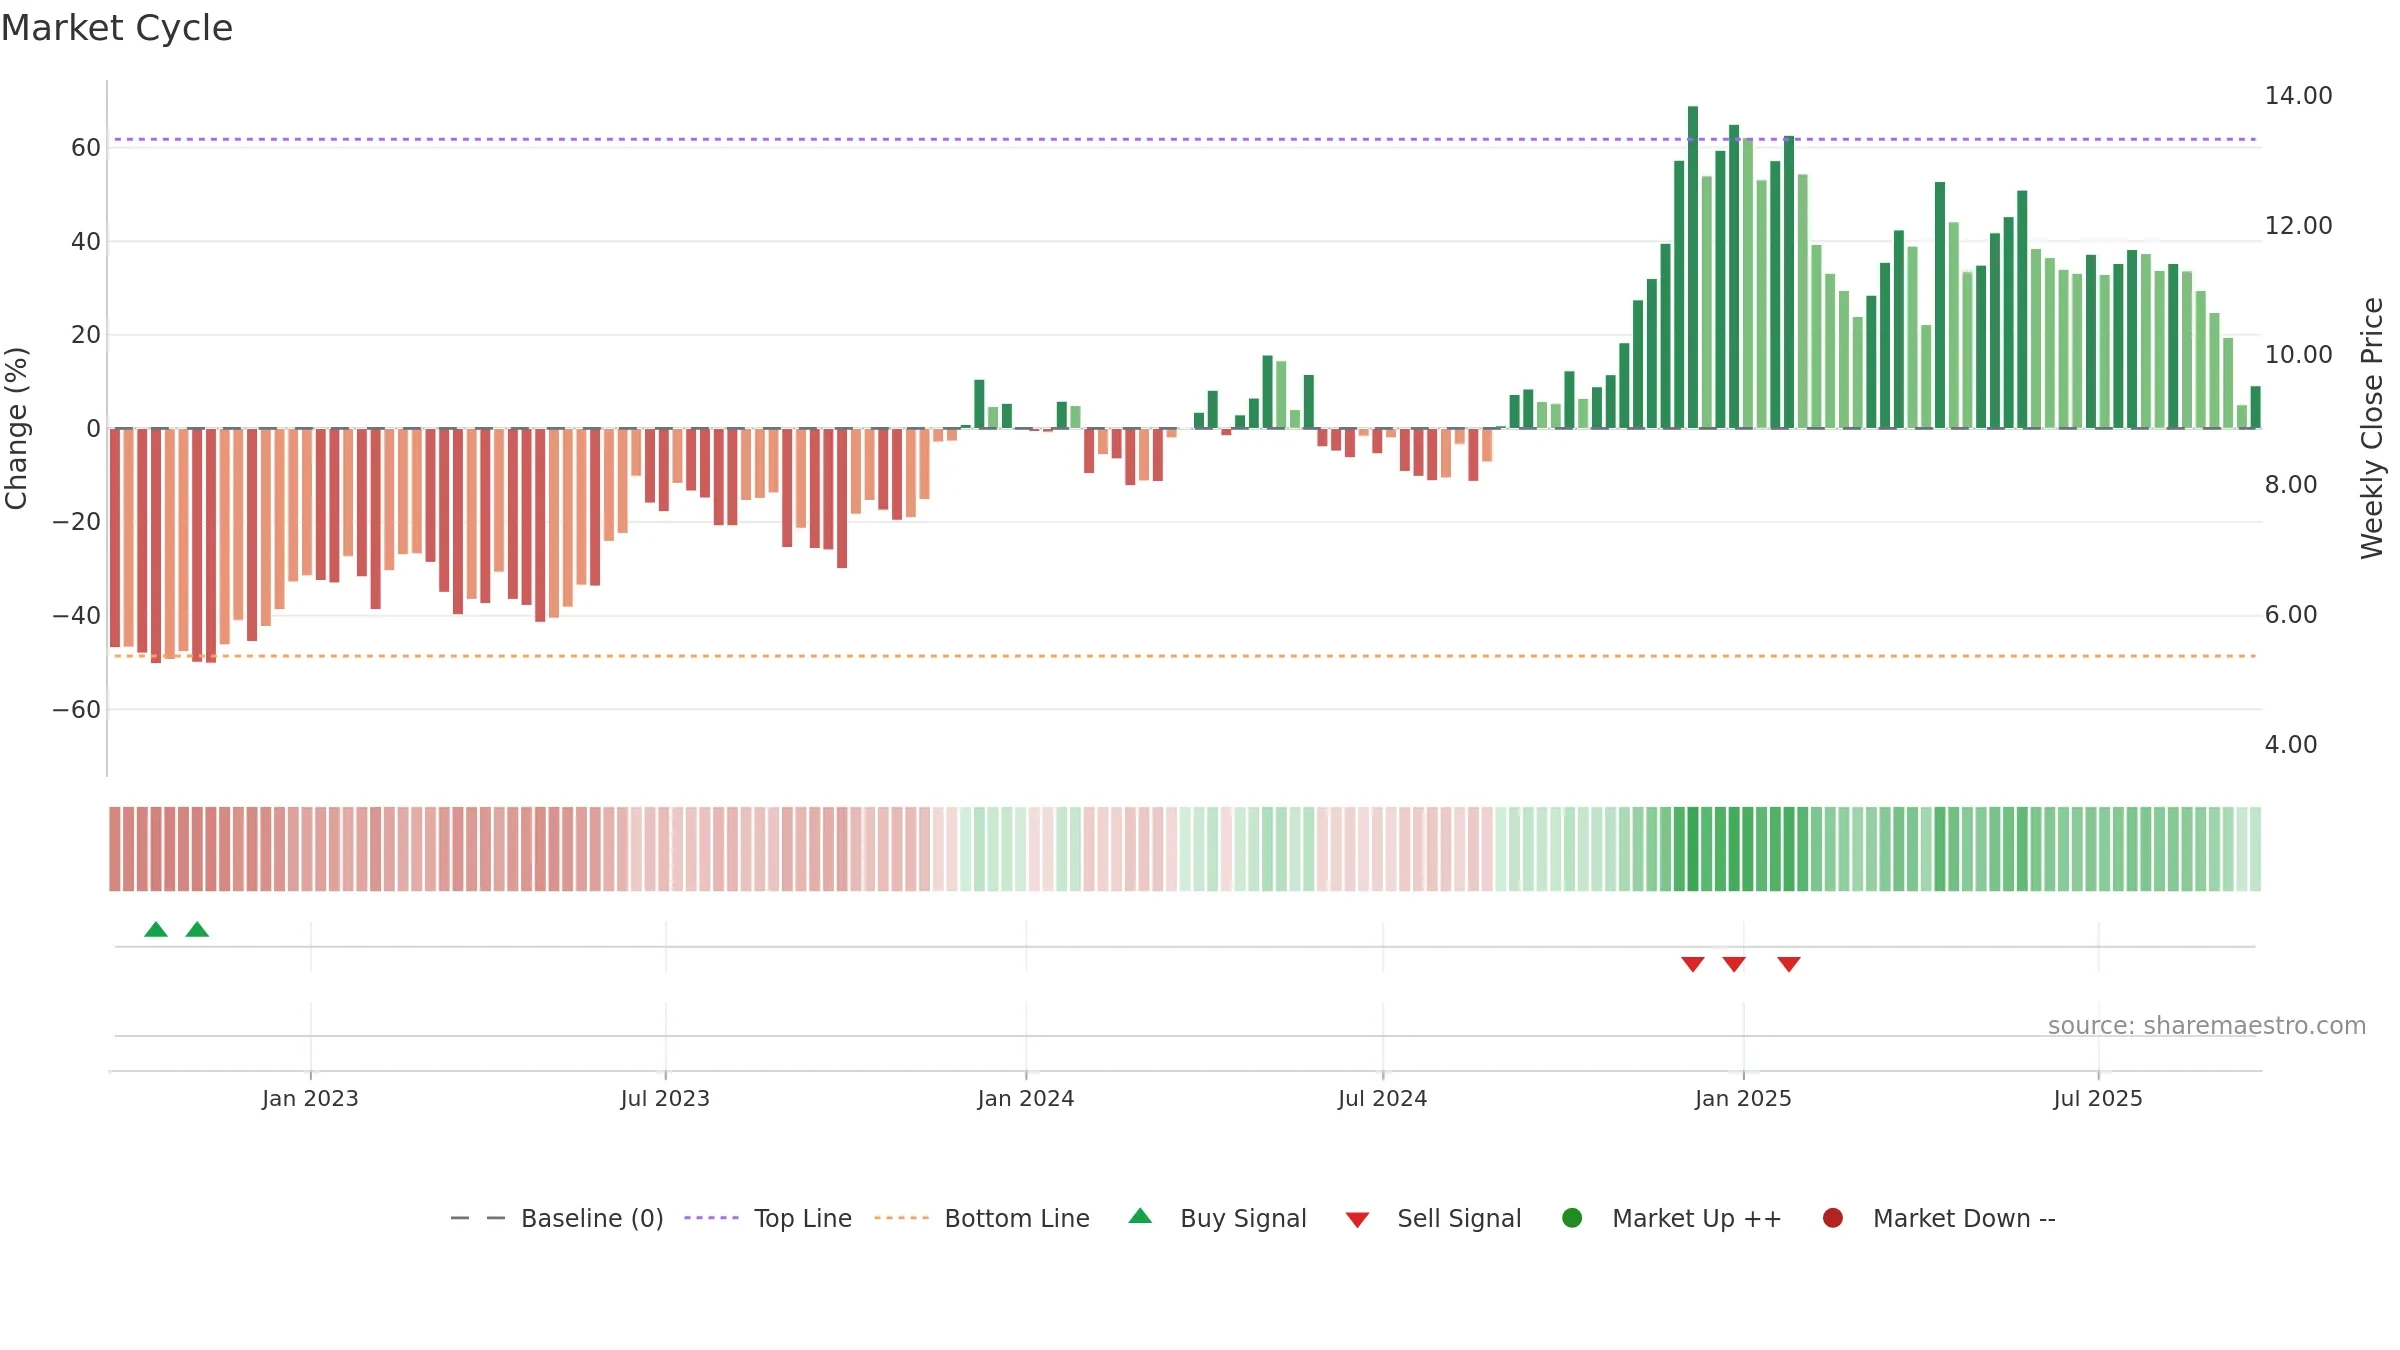
Task: Click the Jul 2025 axis label
Action: tap(2098, 1098)
